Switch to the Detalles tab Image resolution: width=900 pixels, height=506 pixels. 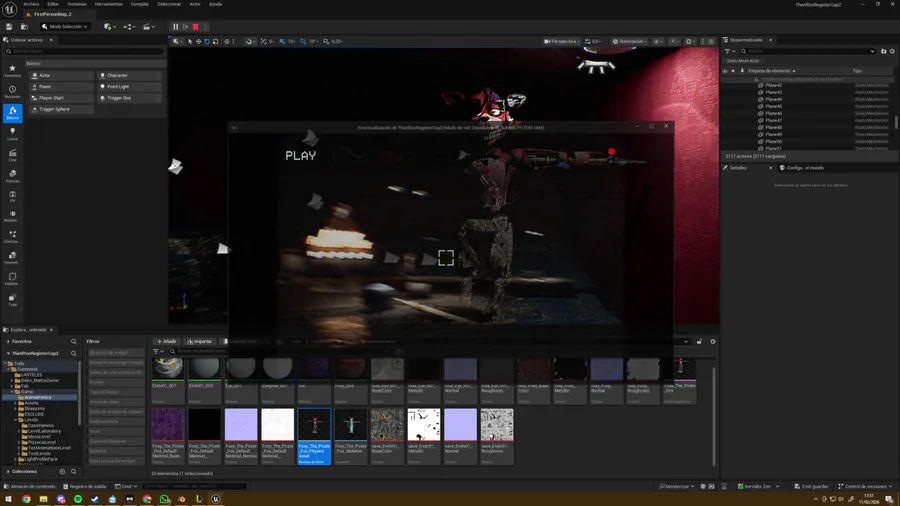[738, 168]
